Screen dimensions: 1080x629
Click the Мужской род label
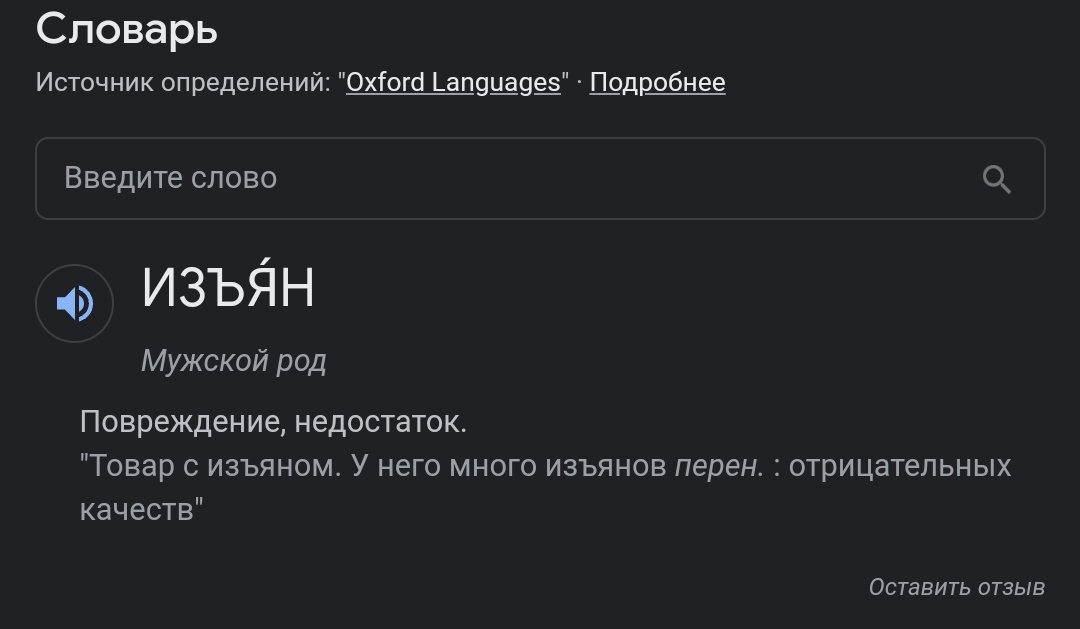tap(233, 361)
